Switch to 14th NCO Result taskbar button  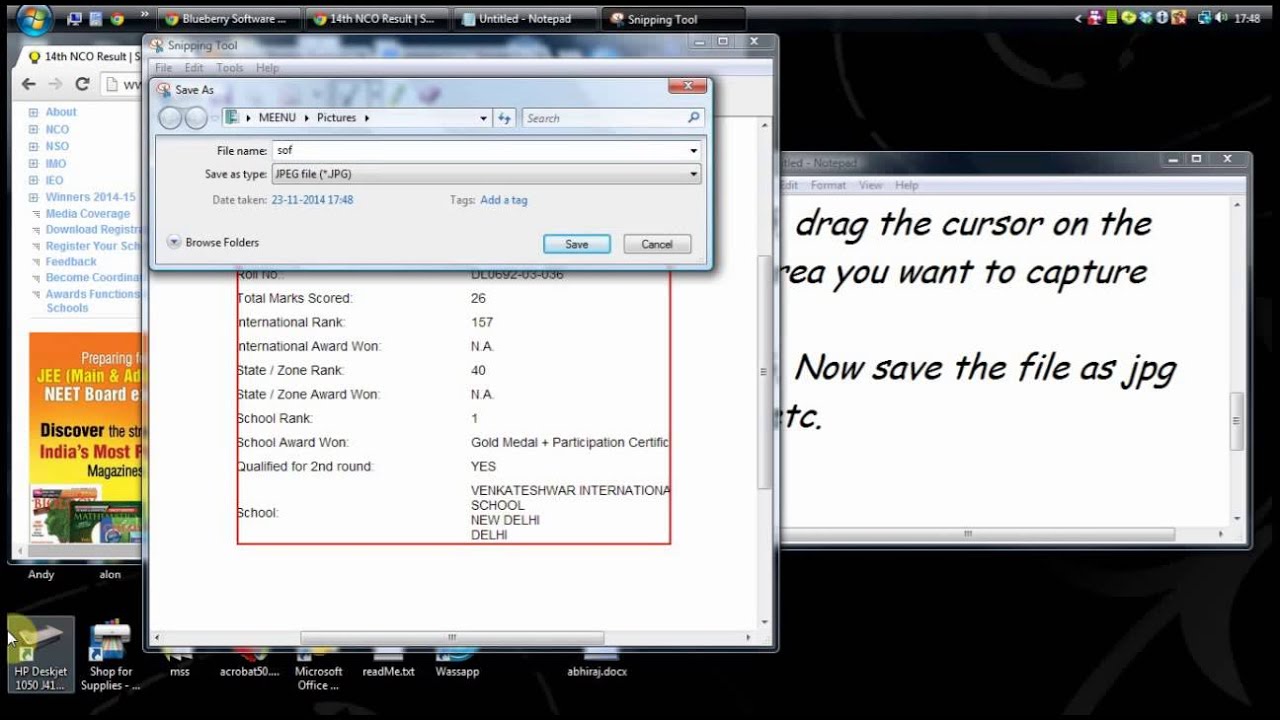point(376,19)
